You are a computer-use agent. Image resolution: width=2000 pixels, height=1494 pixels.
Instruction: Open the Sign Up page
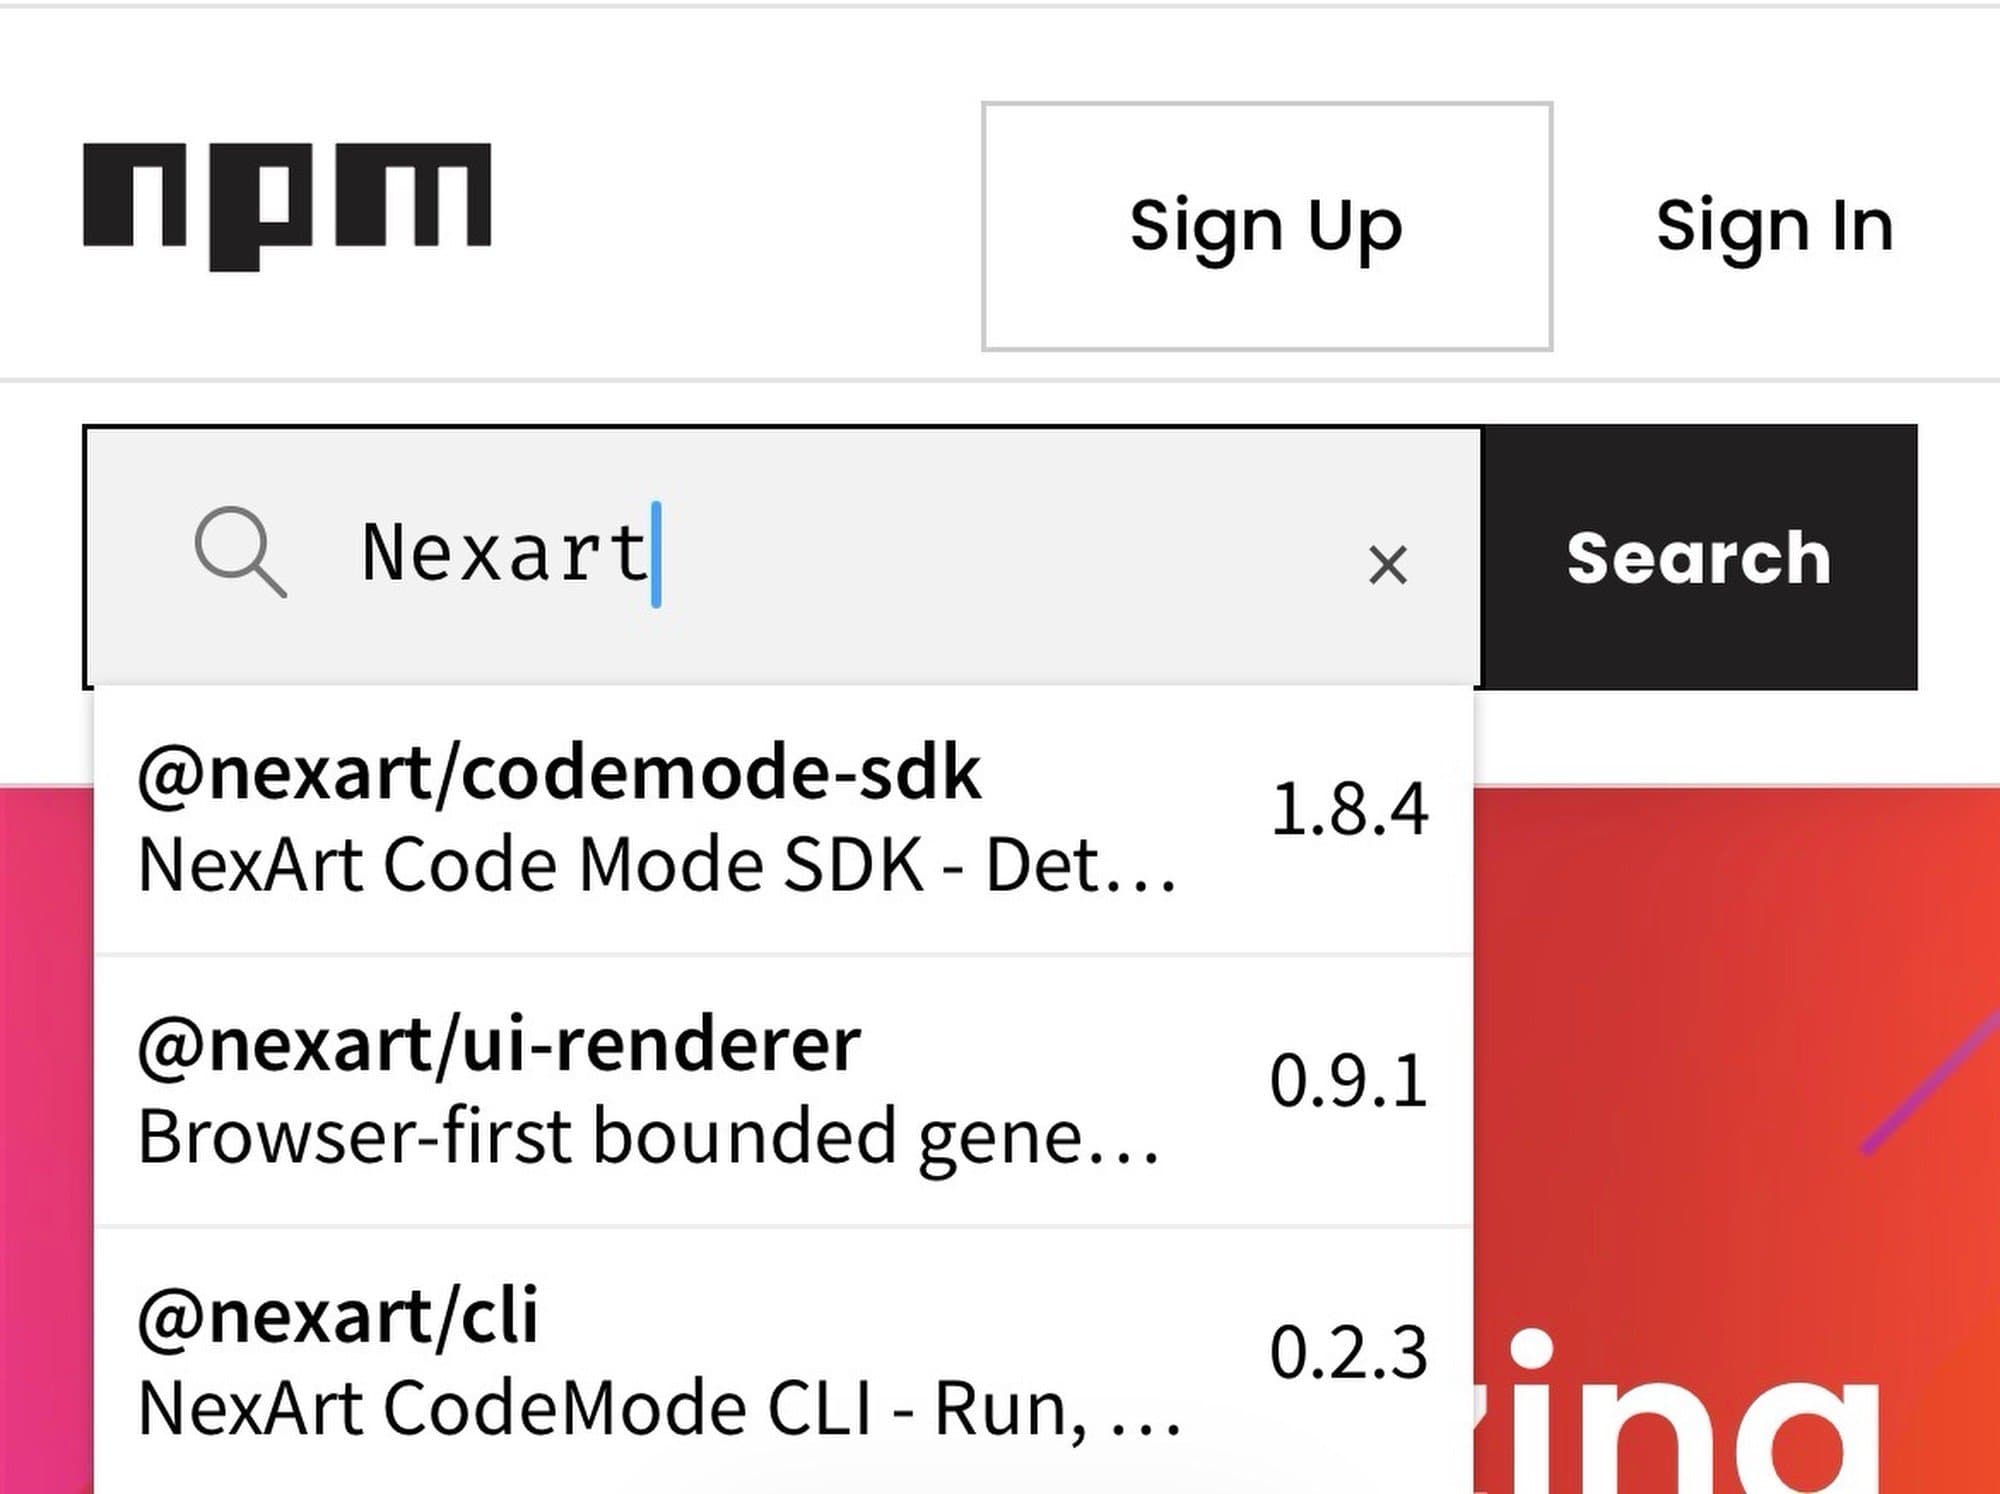pyautogui.click(x=1267, y=223)
